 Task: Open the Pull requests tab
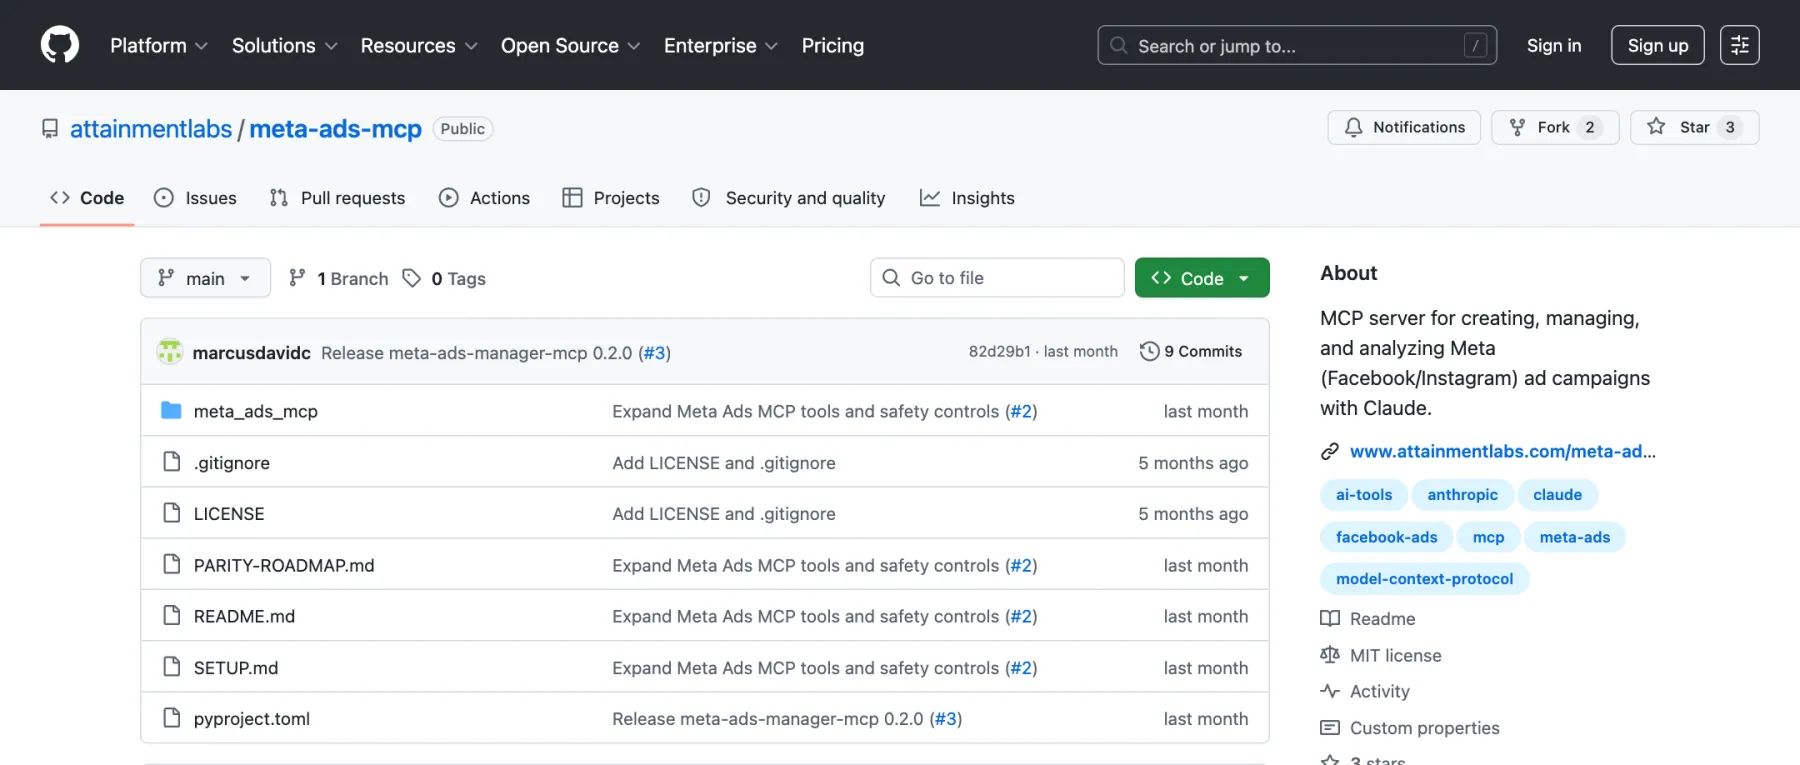coord(337,198)
